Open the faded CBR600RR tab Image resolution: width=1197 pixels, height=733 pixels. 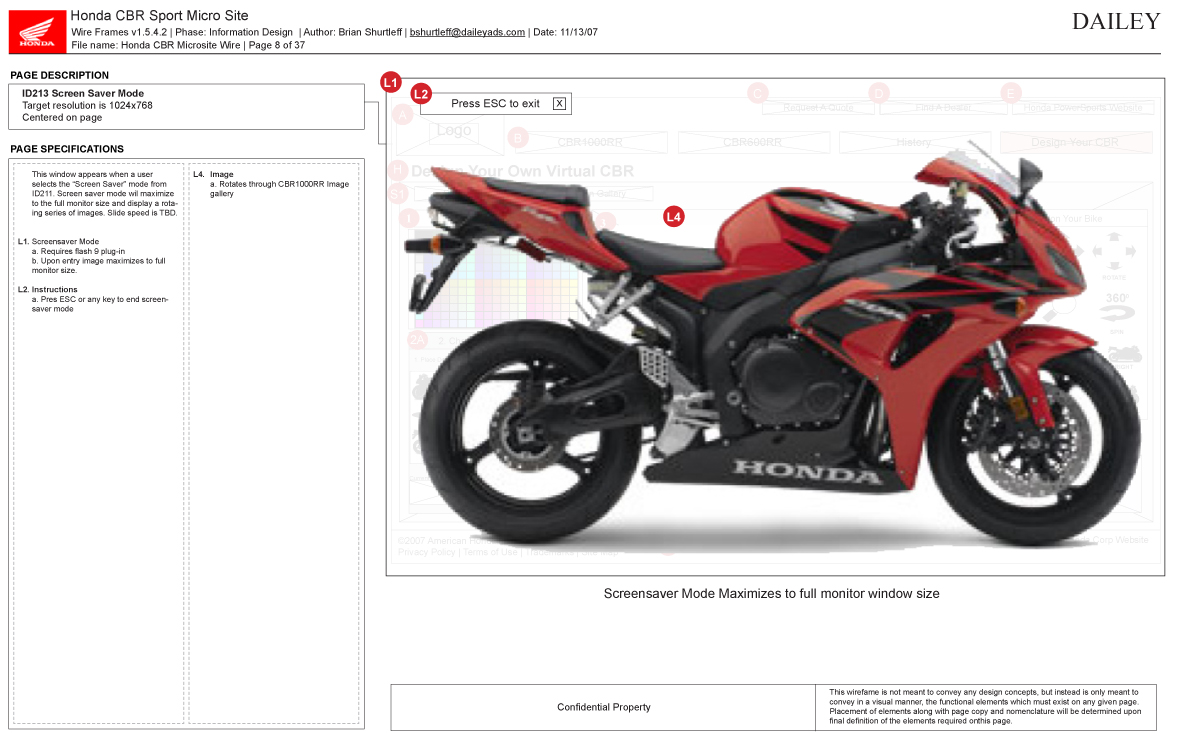752,143
